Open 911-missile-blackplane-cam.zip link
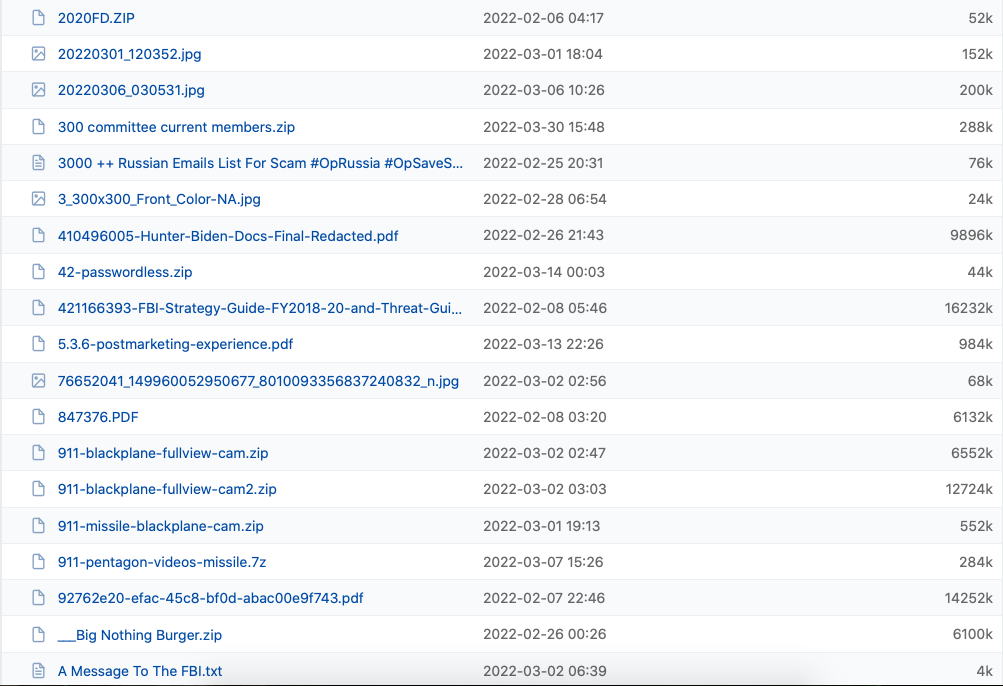 (161, 526)
